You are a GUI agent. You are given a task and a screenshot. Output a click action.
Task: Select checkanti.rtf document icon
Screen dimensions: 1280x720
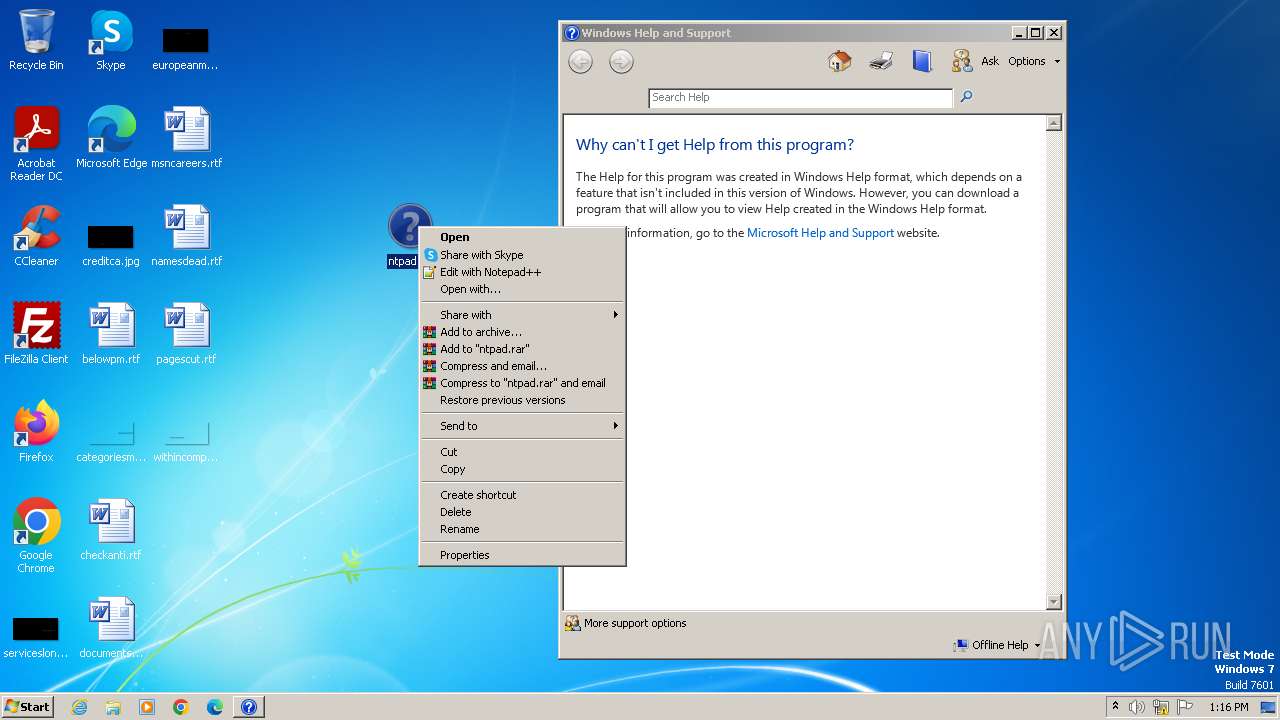tap(111, 530)
